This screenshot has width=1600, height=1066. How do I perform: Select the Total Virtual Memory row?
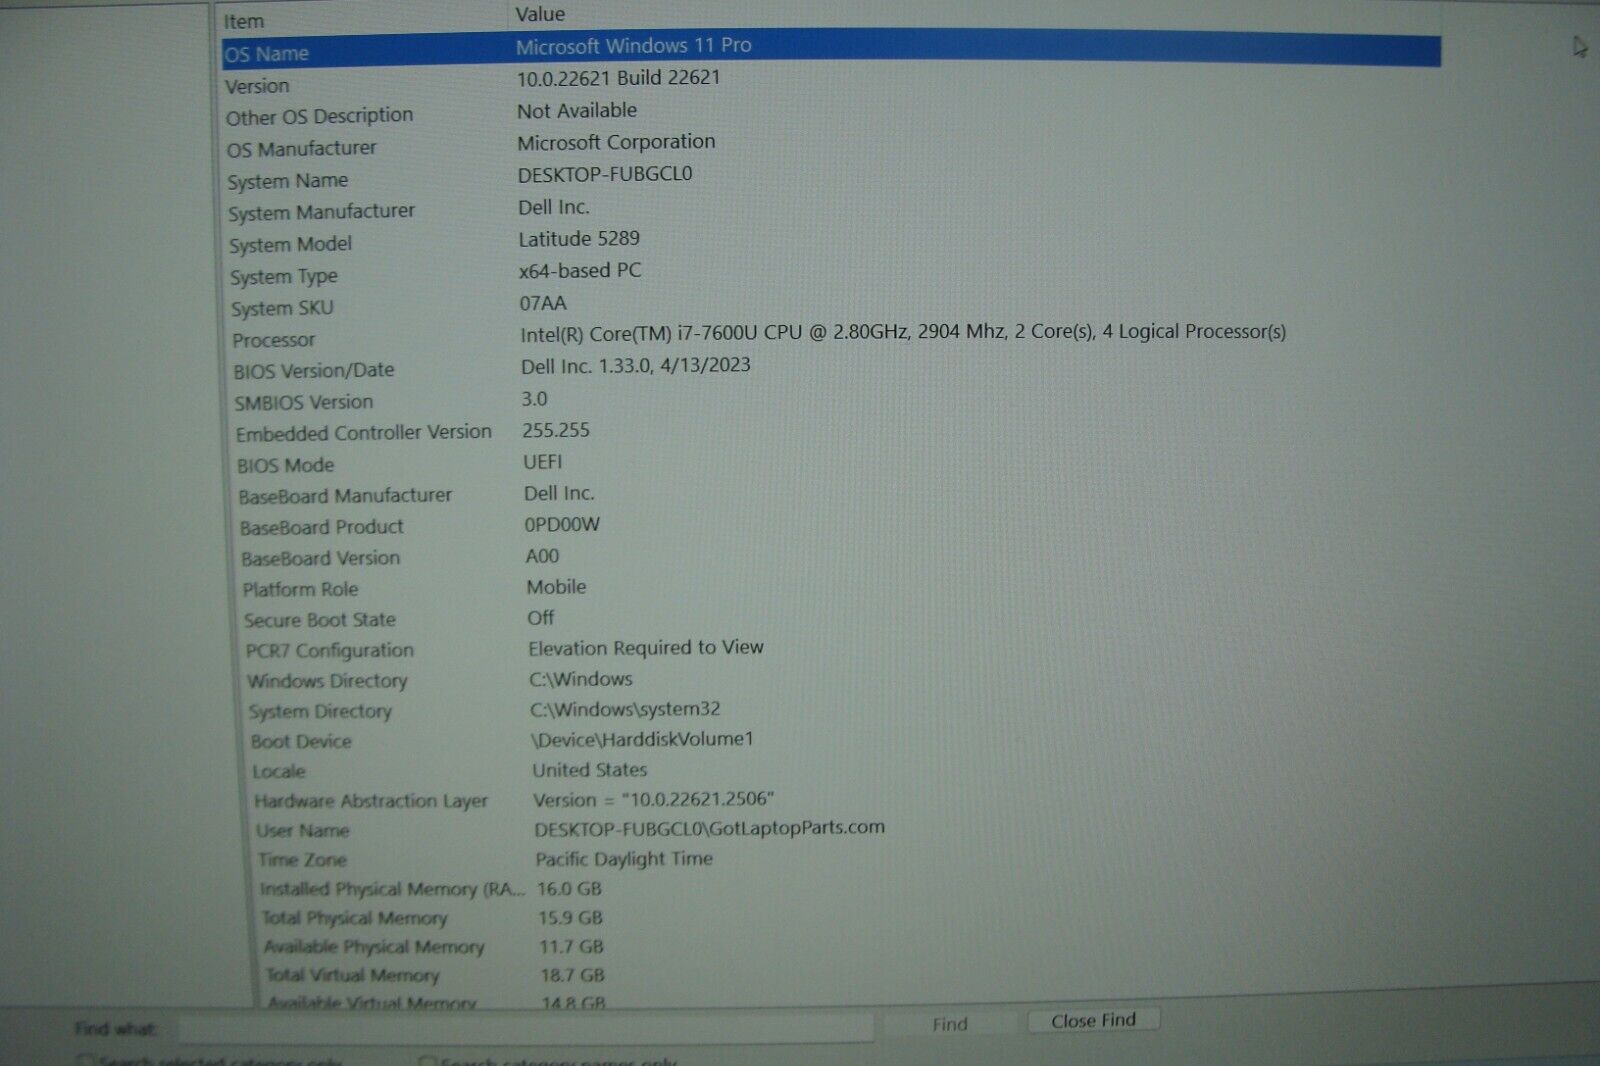pyautogui.click(x=852, y=974)
